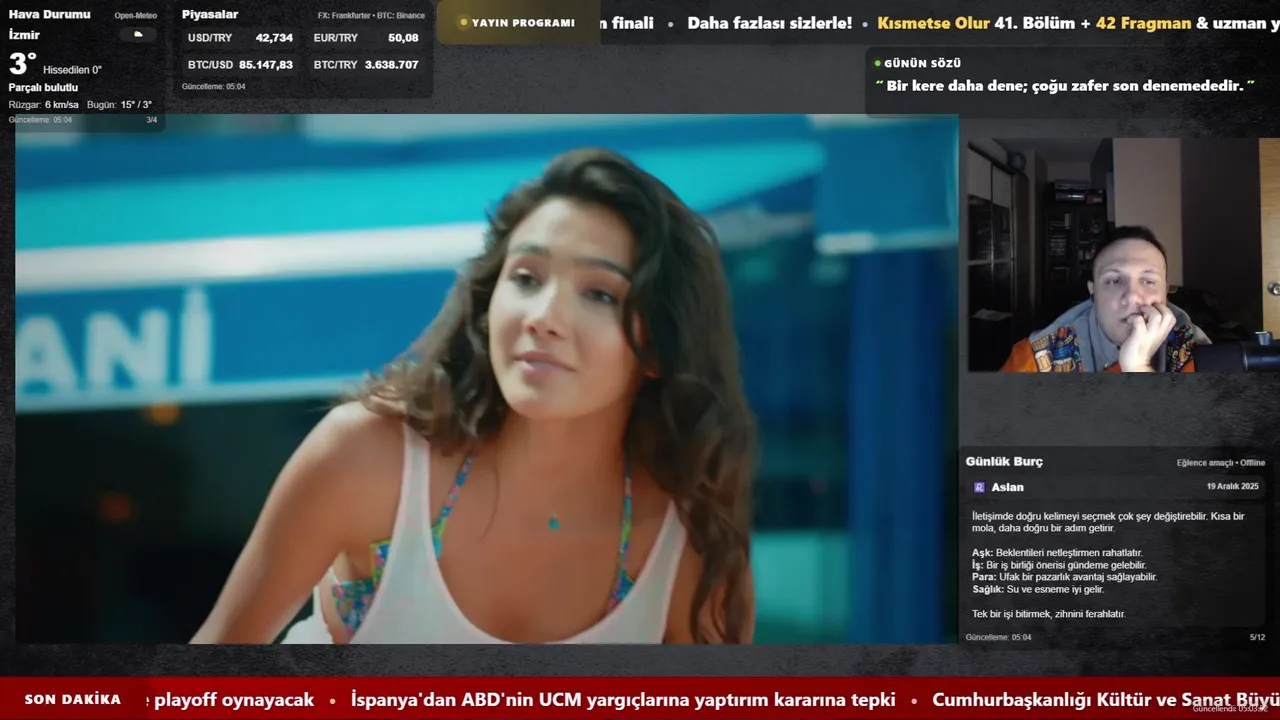
Task: Select the main drama video frame
Action: (486, 378)
